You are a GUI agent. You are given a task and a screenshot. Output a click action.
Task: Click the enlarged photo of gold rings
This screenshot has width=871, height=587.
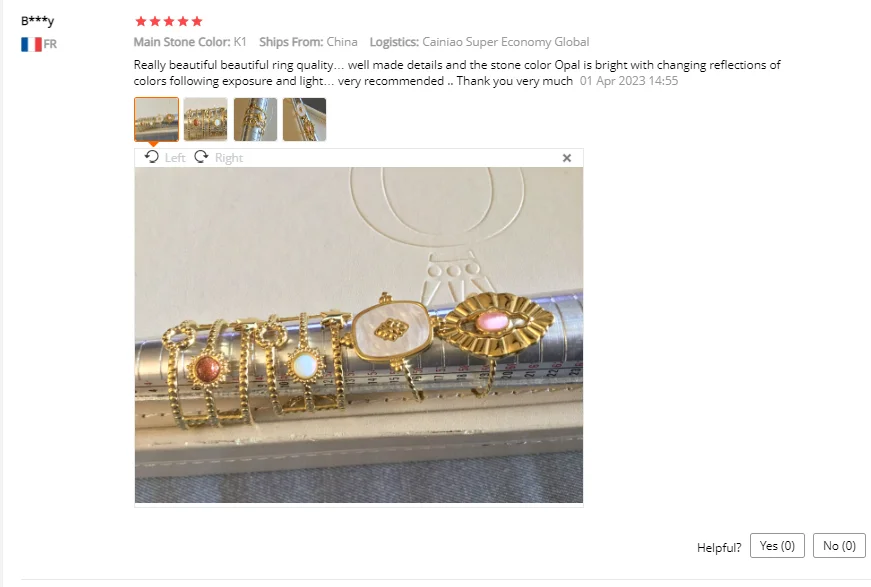[359, 335]
